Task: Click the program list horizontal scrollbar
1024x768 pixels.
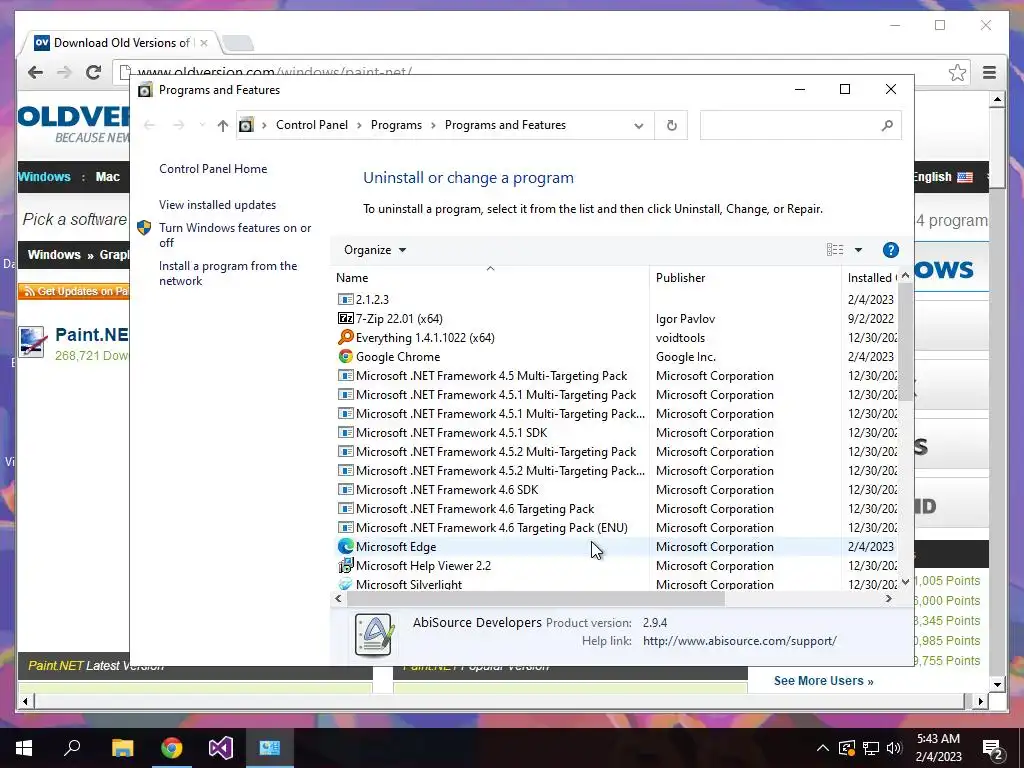Action: tap(536, 598)
